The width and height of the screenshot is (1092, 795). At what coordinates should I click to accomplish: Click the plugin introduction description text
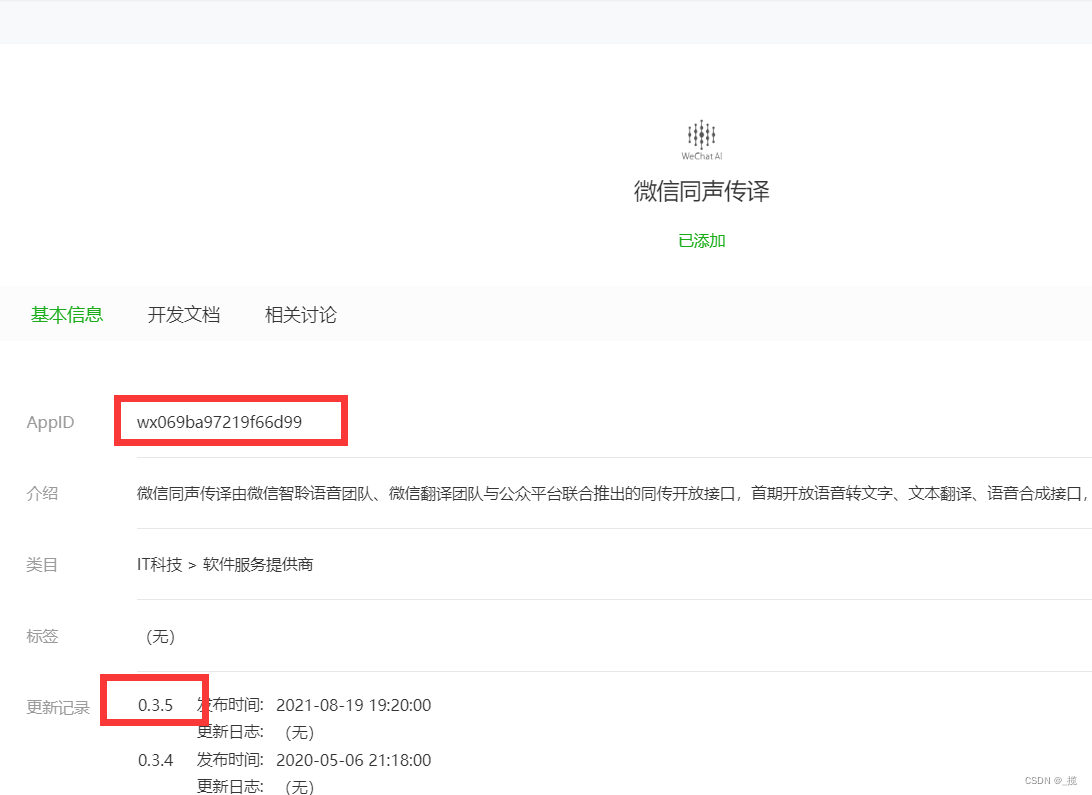click(x=613, y=494)
